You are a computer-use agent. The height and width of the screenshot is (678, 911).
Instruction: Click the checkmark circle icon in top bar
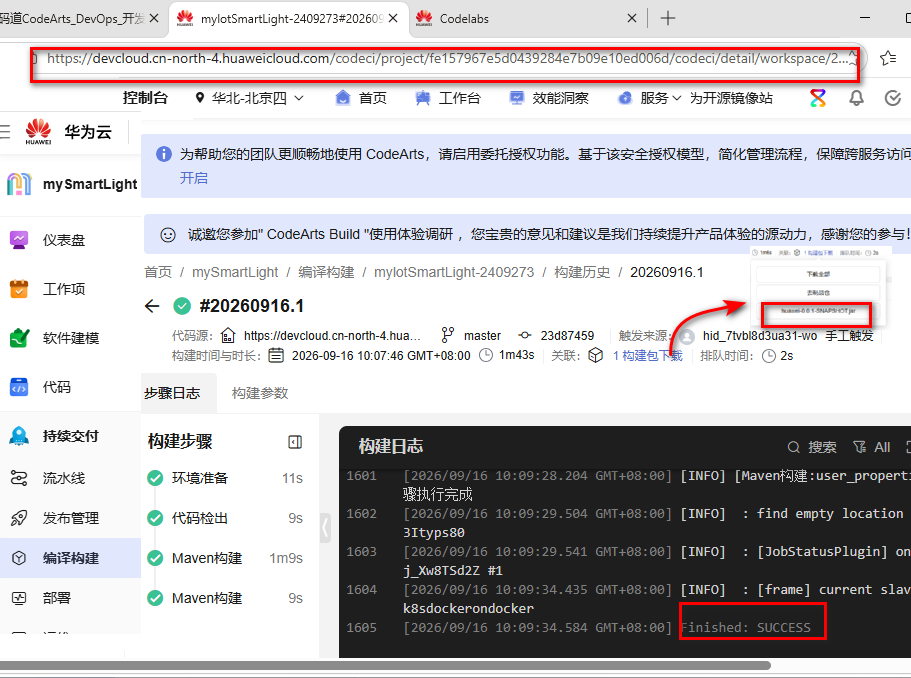pos(892,98)
